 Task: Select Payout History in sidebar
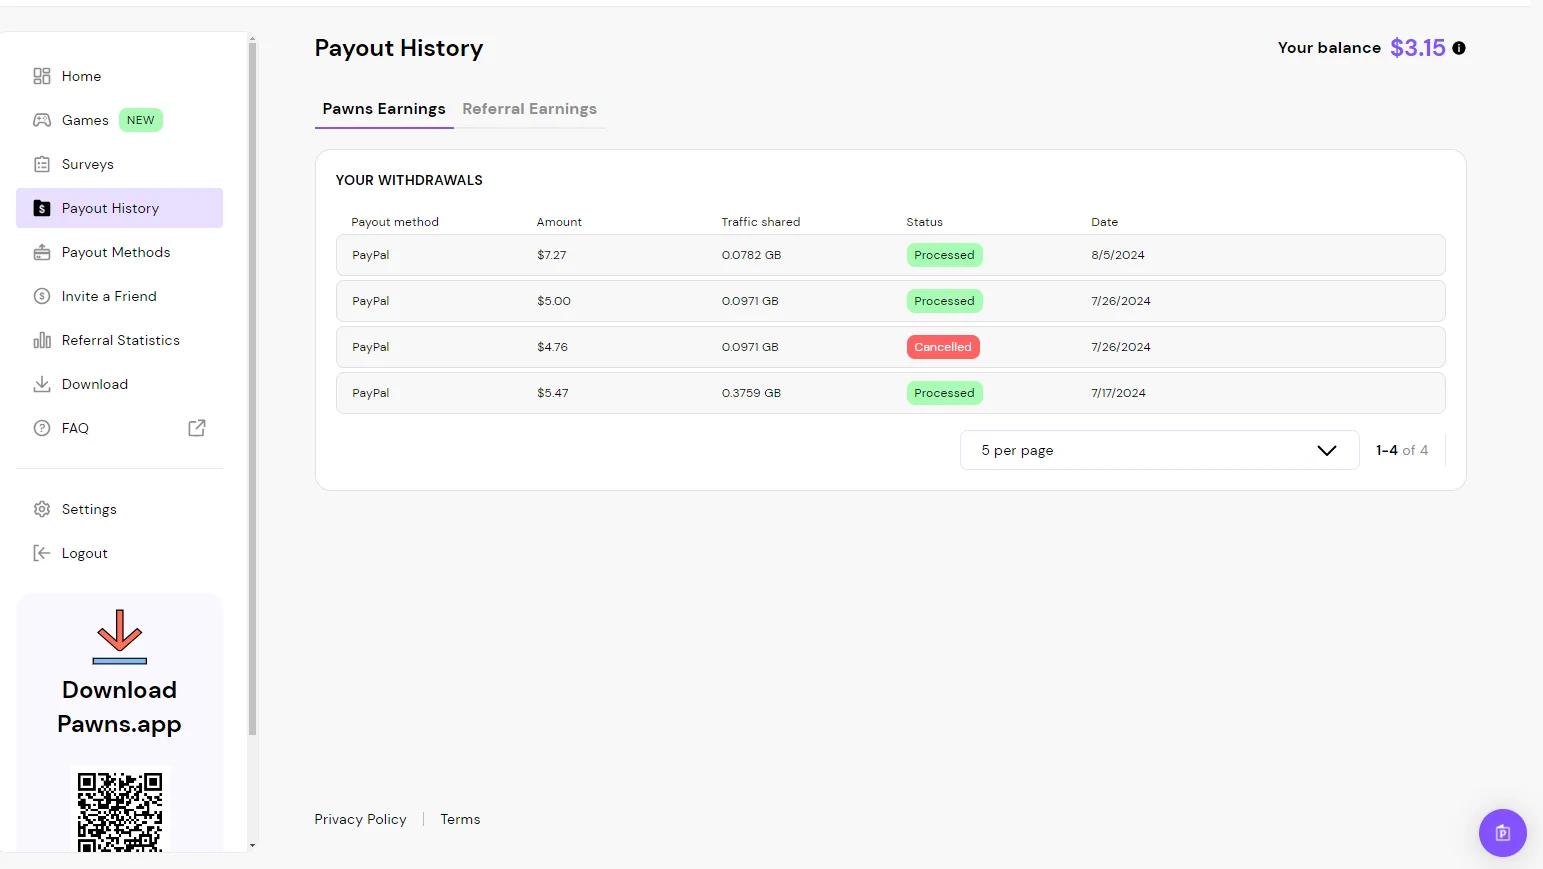(x=119, y=208)
